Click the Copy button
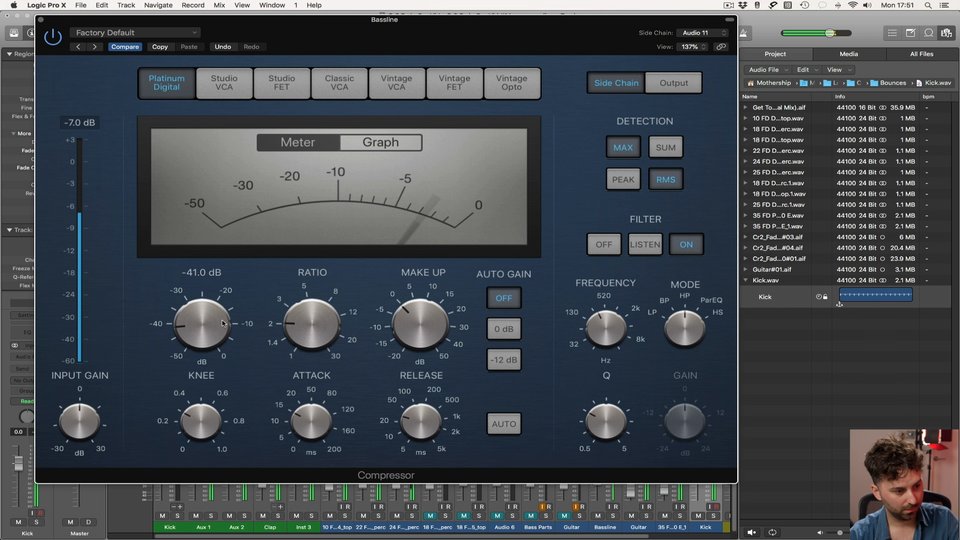Image resolution: width=960 pixels, height=540 pixels. 160,47
